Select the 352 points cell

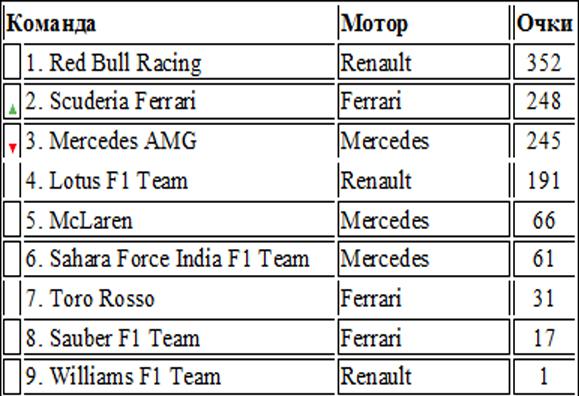point(544,62)
